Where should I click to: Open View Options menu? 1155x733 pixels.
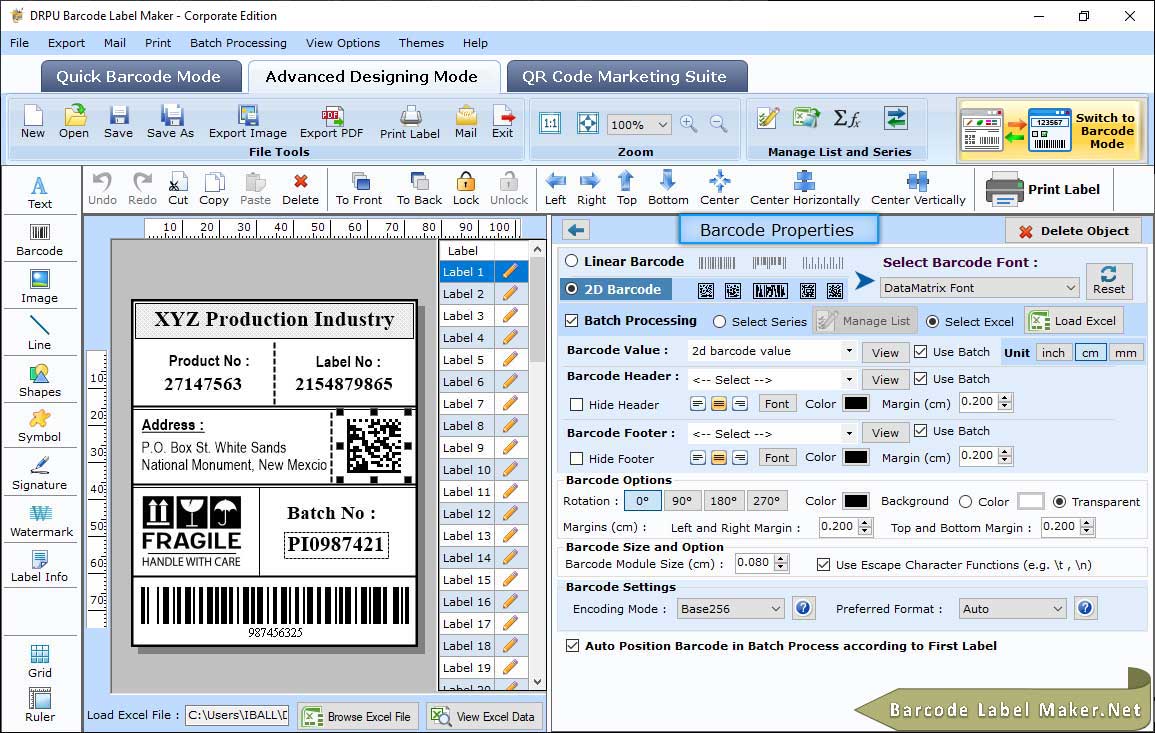point(343,43)
